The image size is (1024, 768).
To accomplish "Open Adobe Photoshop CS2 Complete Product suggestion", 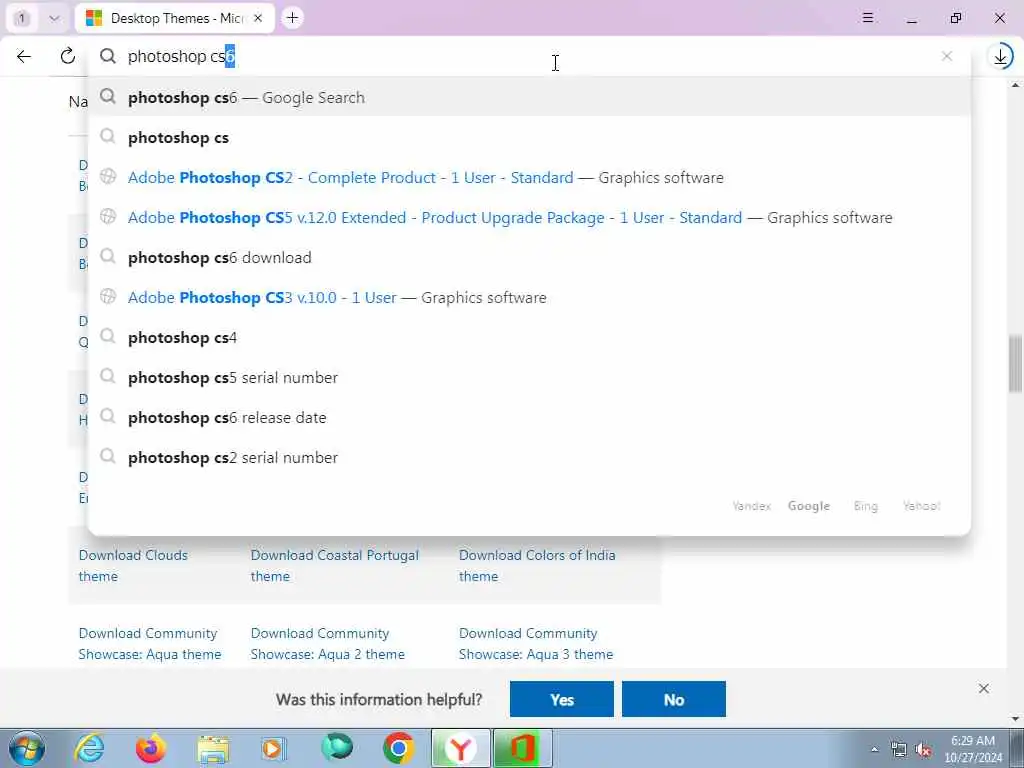I will [529, 178].
